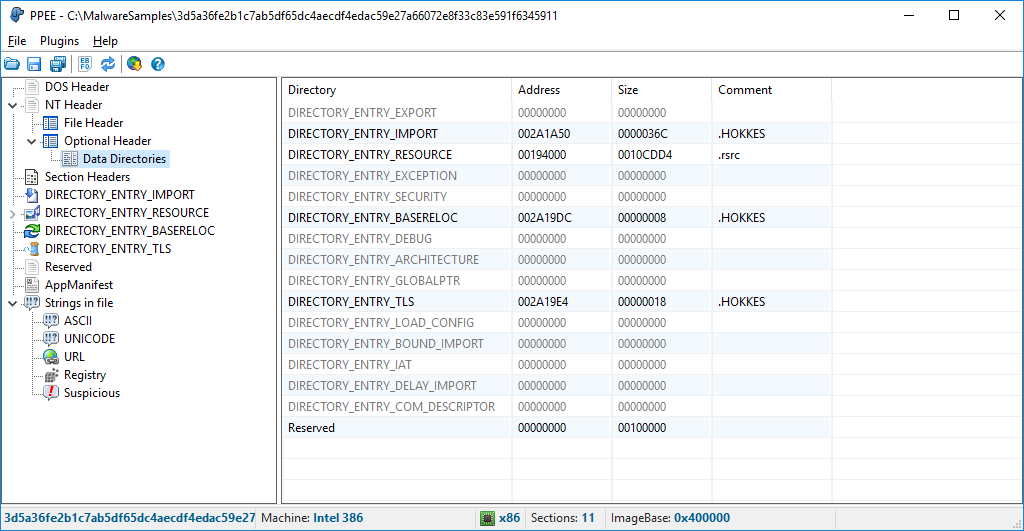Open the Plugins menu

tap(59, 41)
